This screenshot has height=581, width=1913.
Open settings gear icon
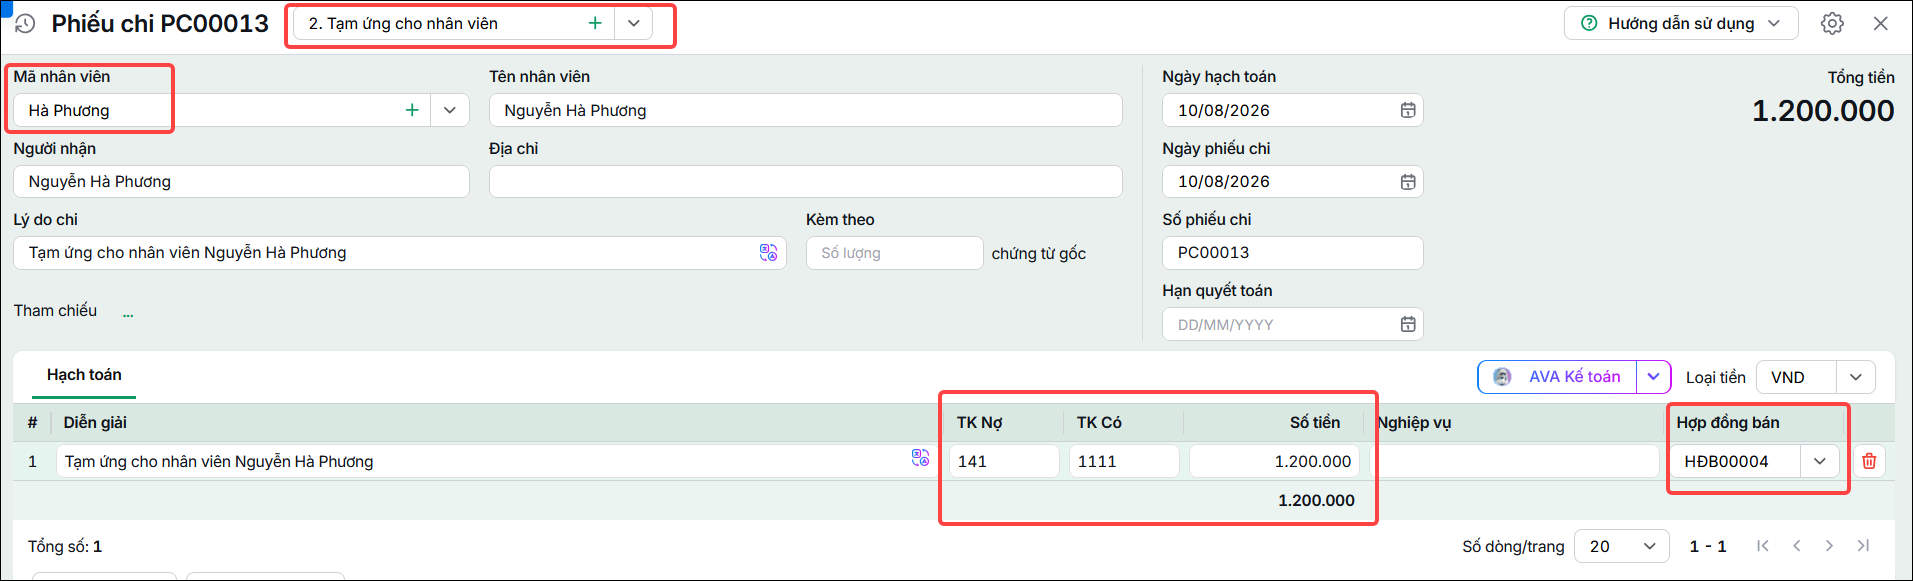[x=1832, y=23]
